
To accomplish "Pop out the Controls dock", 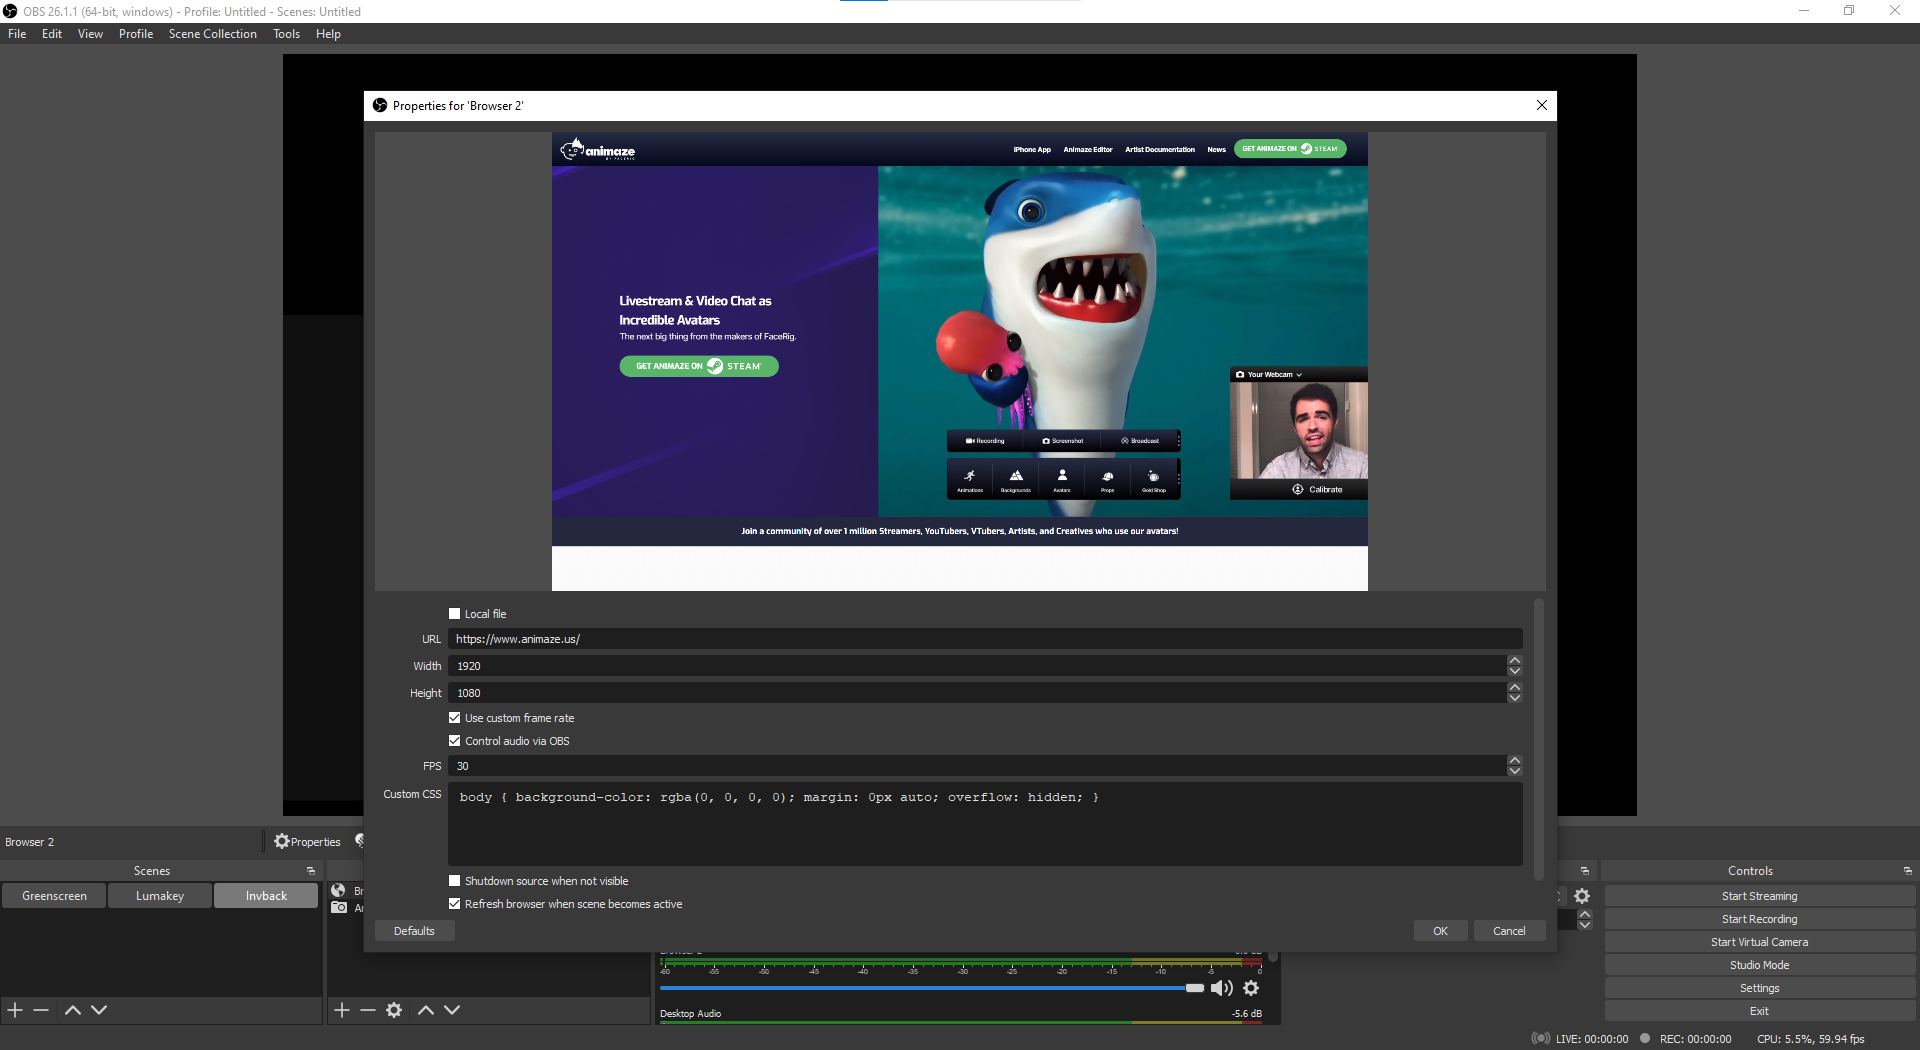I will pos(1907,871).
